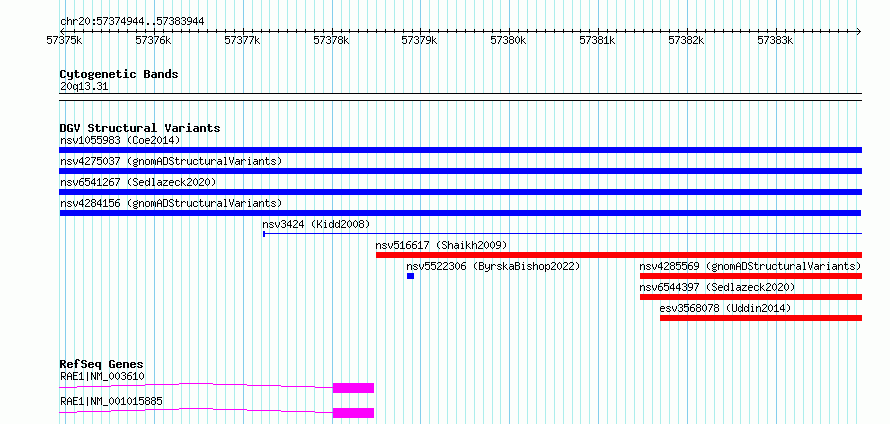Click nsv4285569 (gnomADStructuralVariants) label
Viewport: 890px width, 424px height.
[750, 266]
